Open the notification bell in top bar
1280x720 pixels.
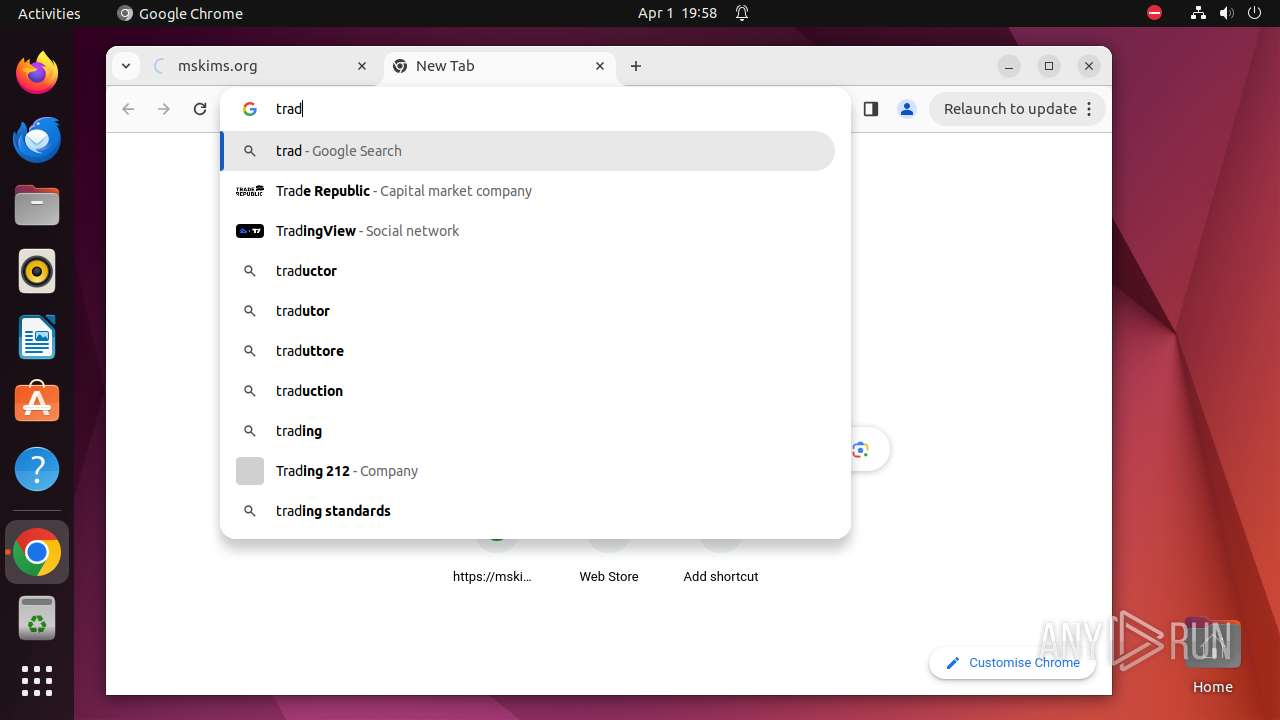coord(742,13)
